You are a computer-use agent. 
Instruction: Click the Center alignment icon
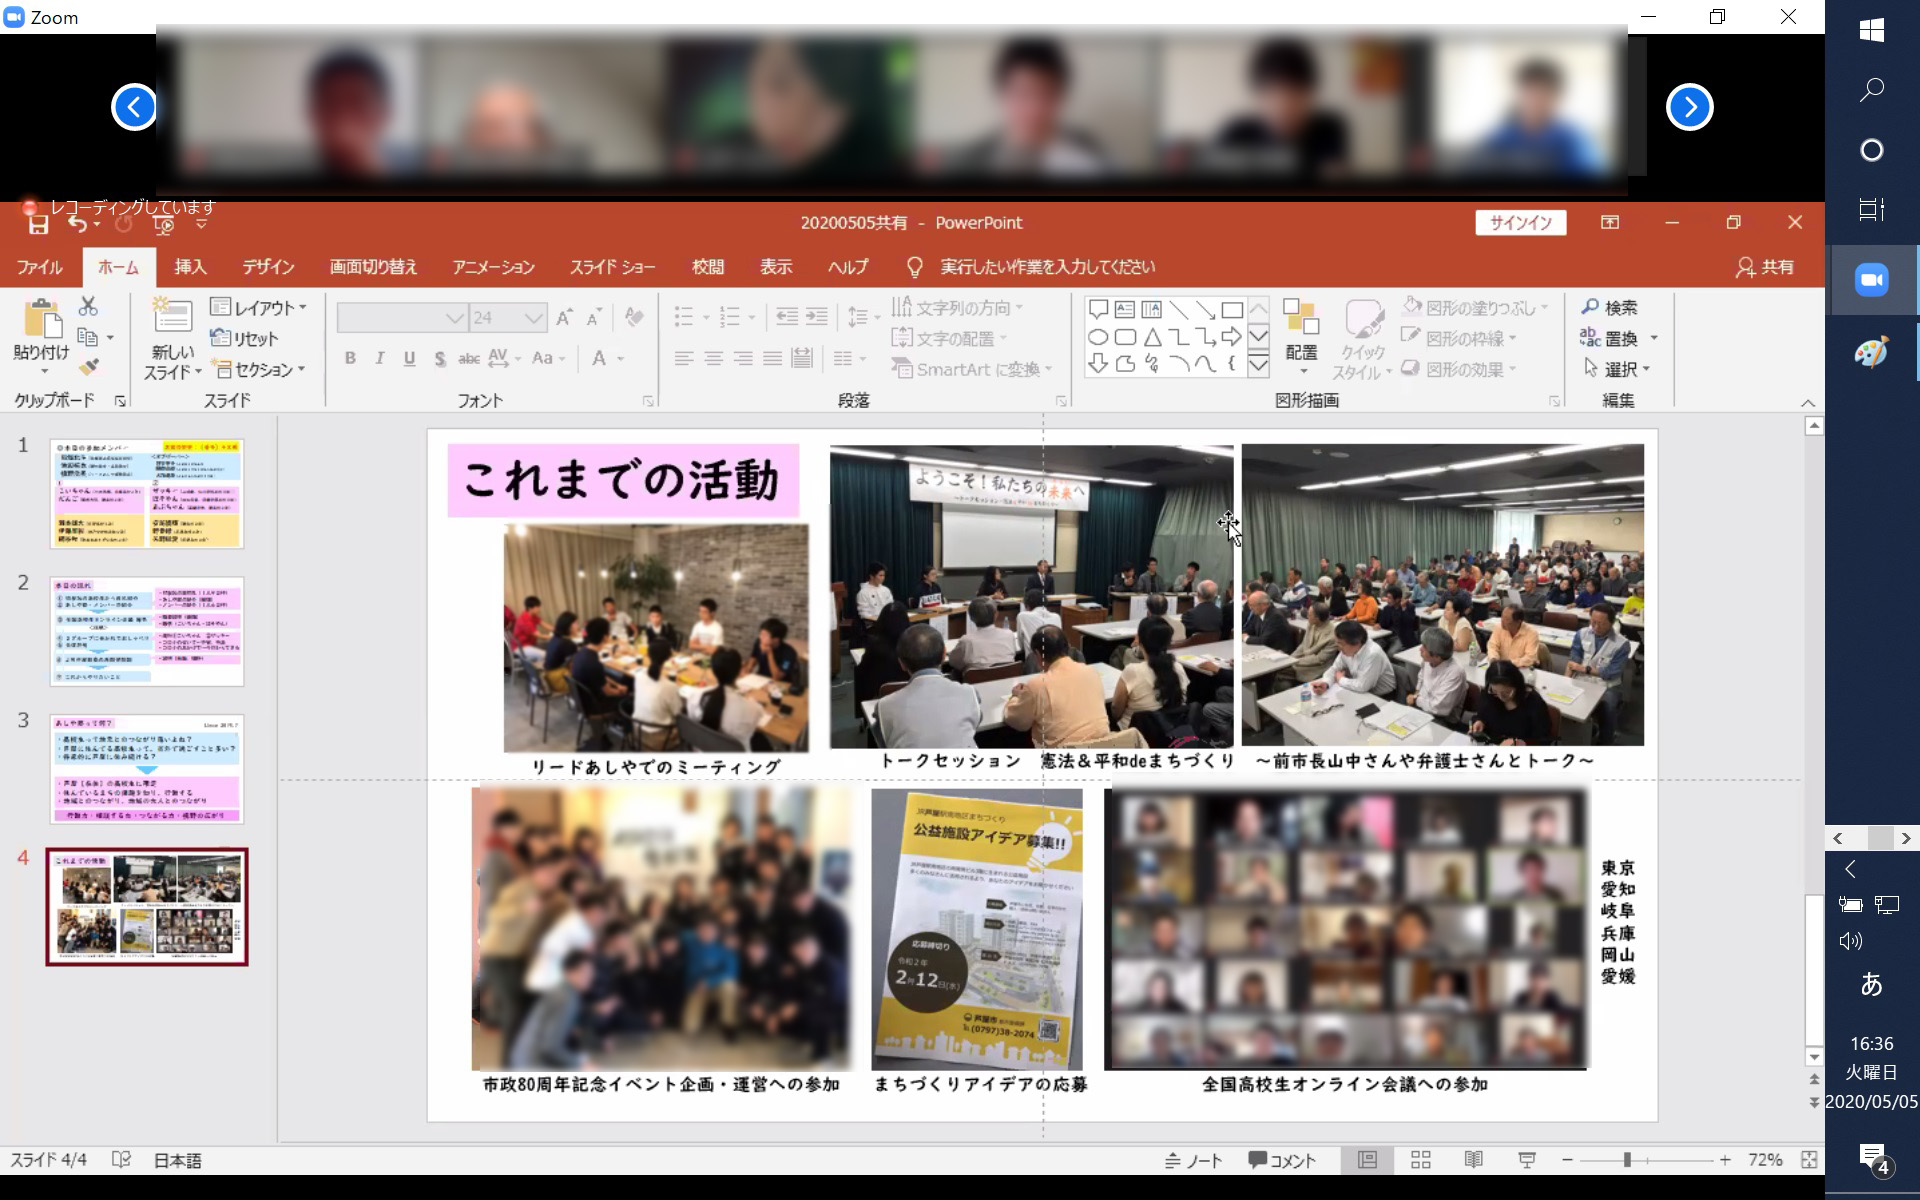pos(714,358)
